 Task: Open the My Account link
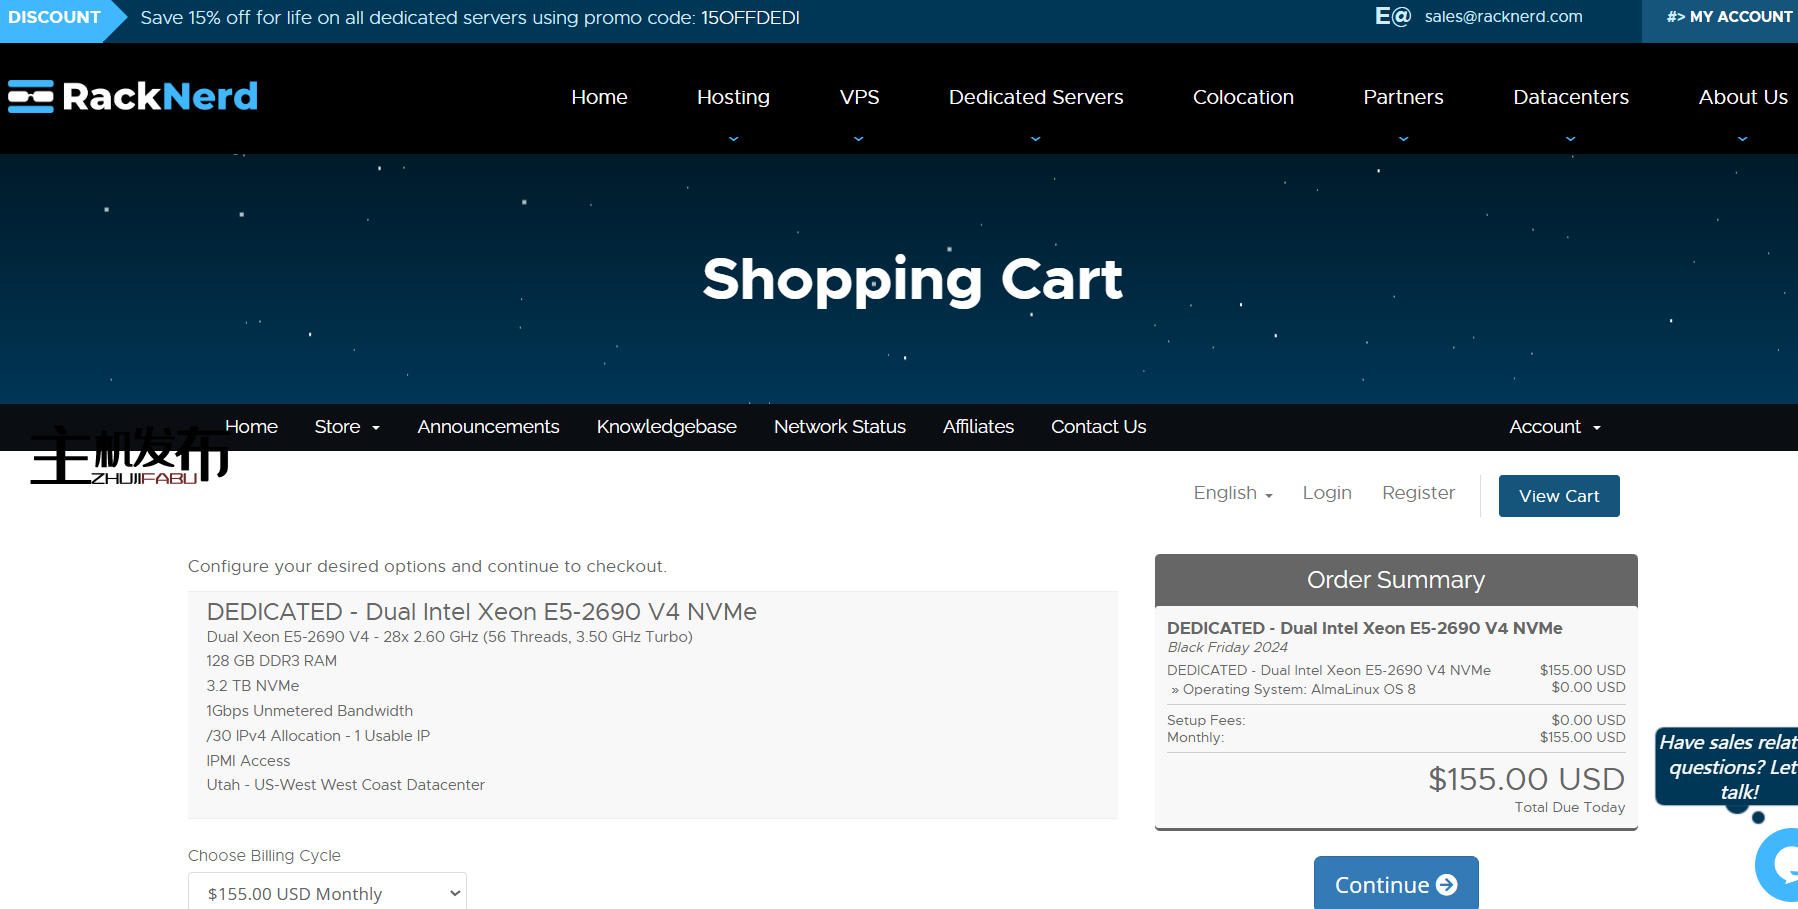(x=1728, y=17)
